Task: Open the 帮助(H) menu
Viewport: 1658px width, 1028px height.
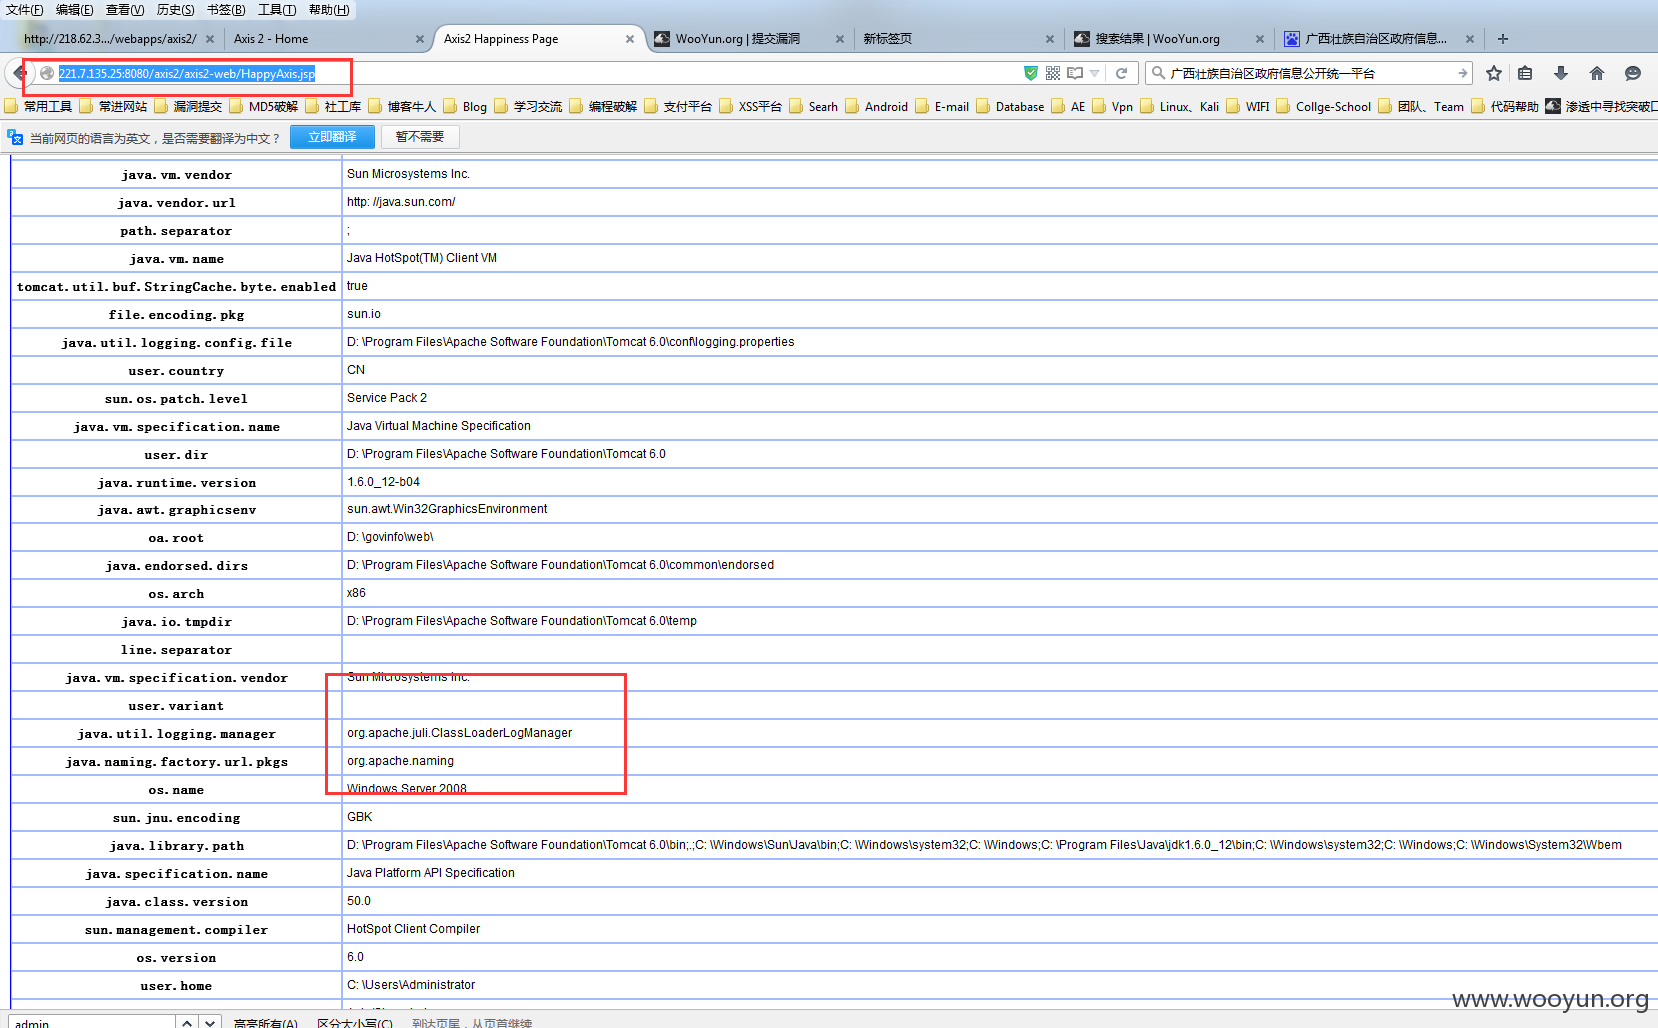Action: click(329, 10)
